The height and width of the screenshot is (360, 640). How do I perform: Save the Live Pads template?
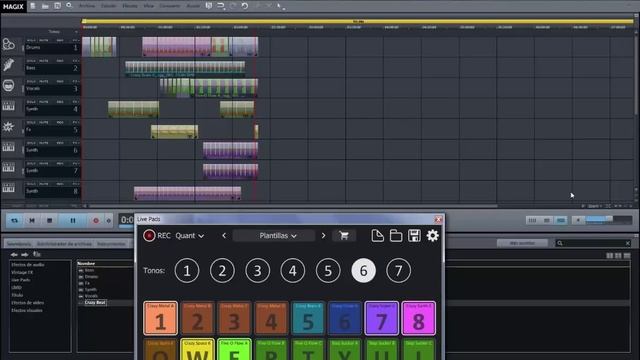coord(414,236)
